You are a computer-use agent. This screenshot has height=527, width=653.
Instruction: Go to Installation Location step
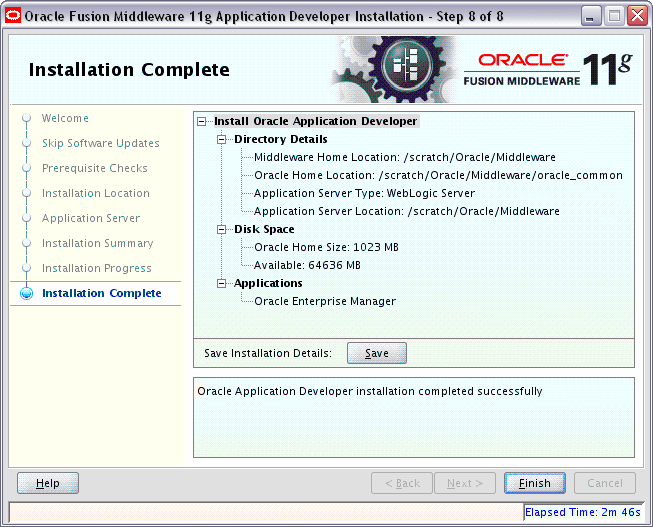(96, 193)
